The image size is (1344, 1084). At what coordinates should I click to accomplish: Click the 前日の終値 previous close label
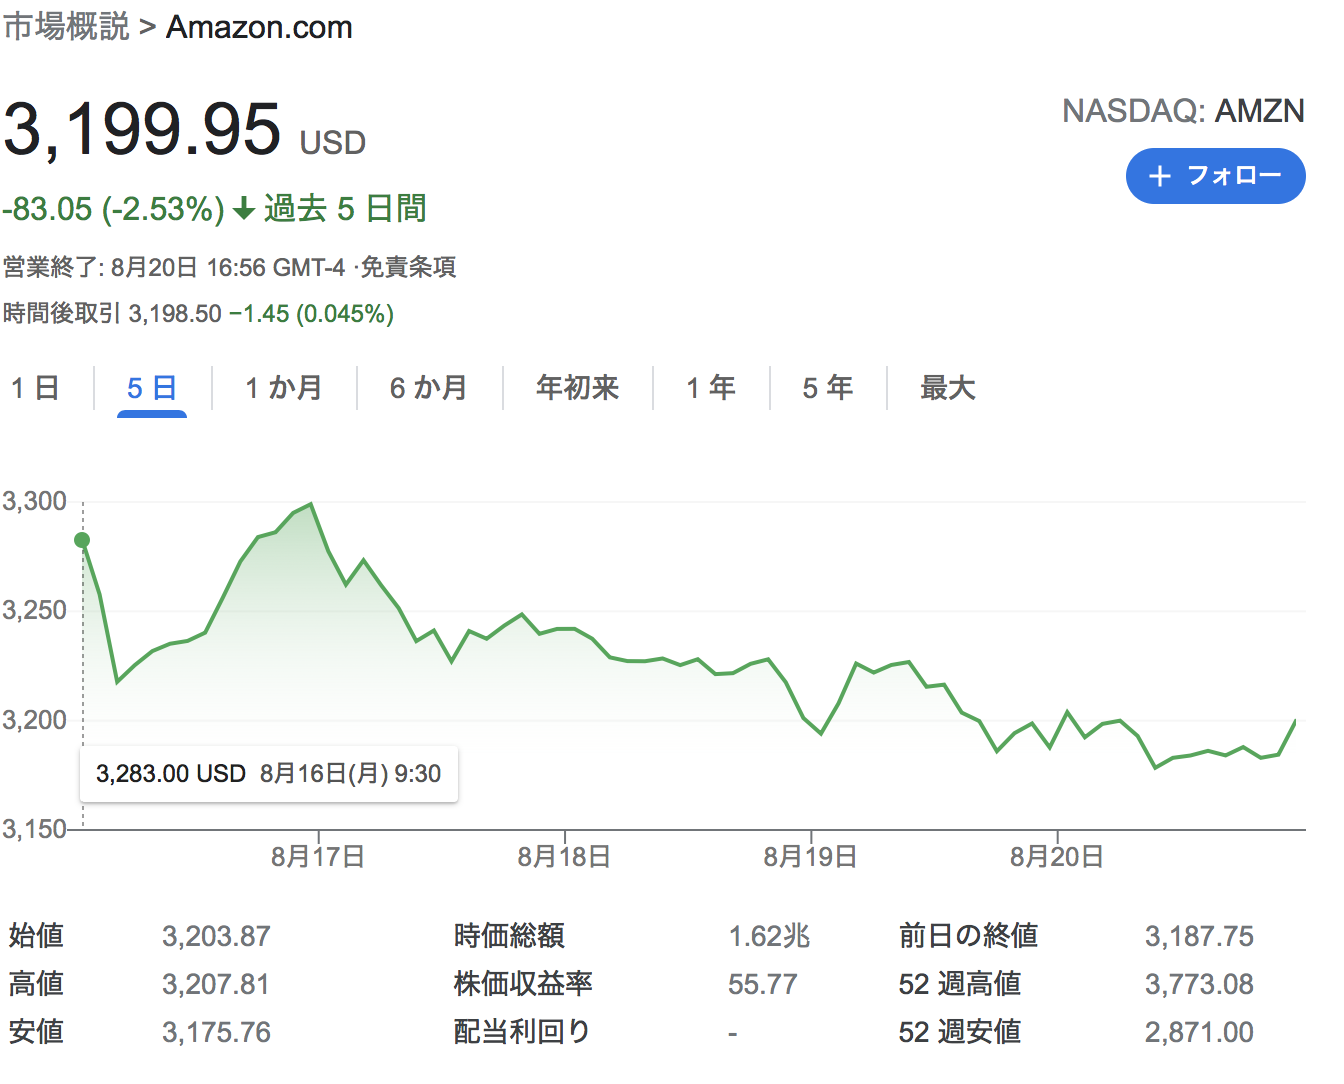coord(968,936)
